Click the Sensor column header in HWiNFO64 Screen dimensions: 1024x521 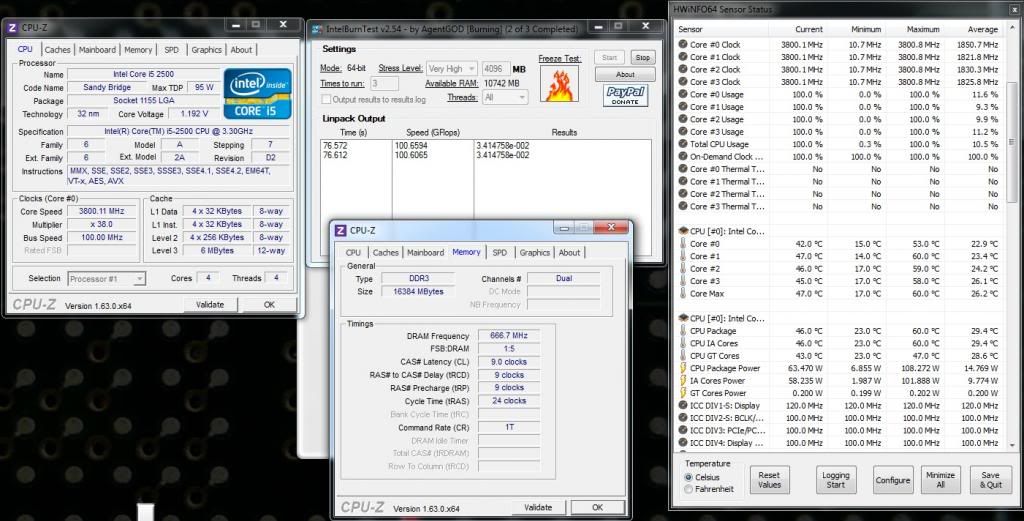click(x=721, y=29)
